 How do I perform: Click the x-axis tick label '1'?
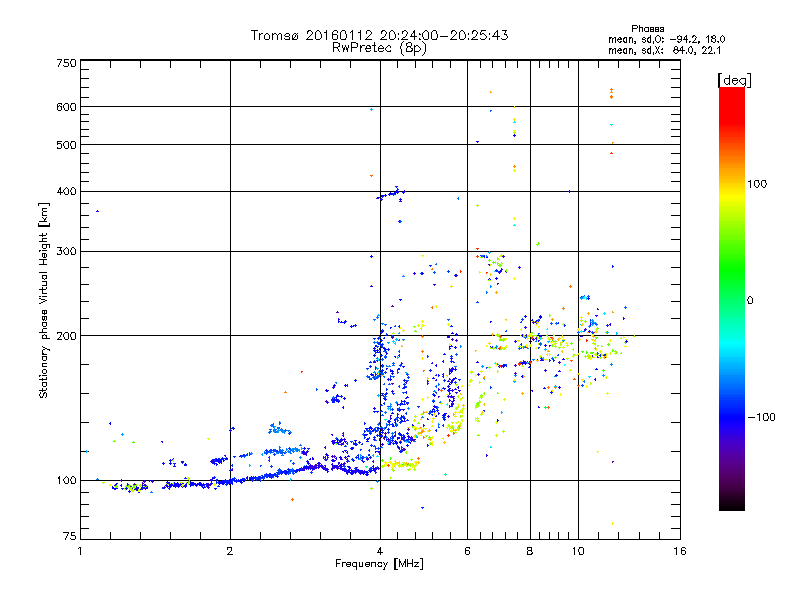[x=80, y=551]
